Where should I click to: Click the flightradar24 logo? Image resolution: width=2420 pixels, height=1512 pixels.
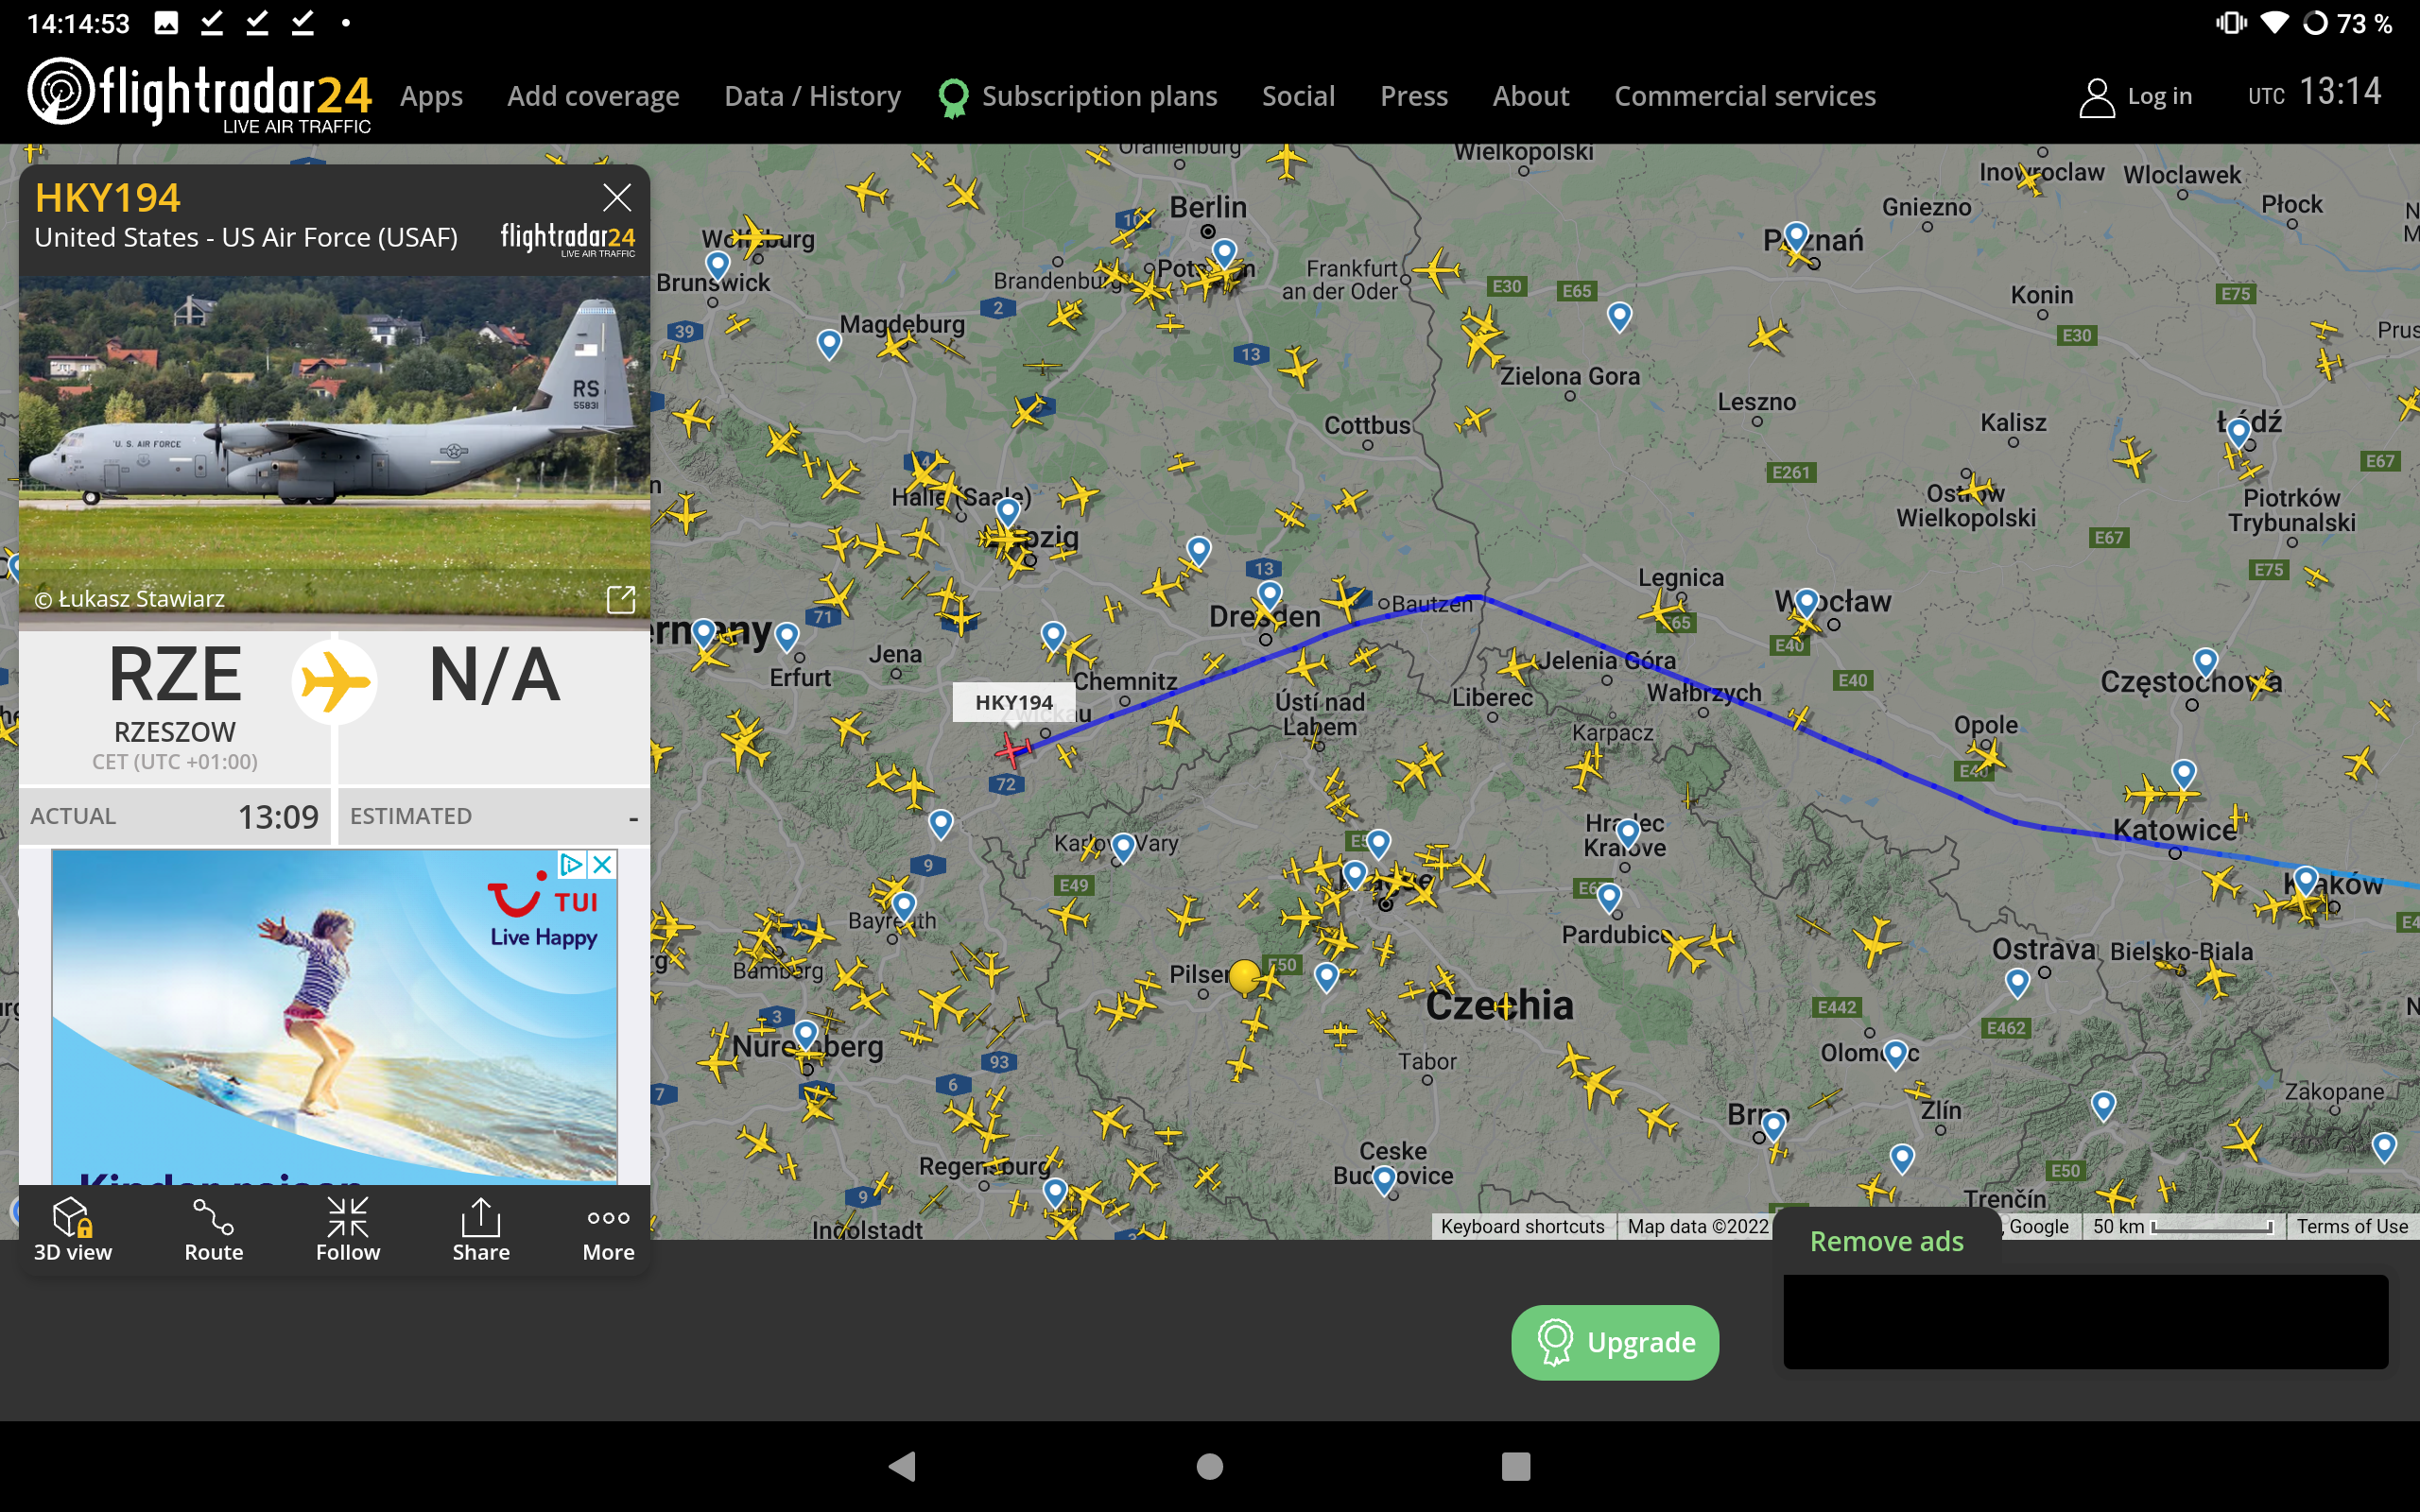pyautogui.click(x=199, y=95)
